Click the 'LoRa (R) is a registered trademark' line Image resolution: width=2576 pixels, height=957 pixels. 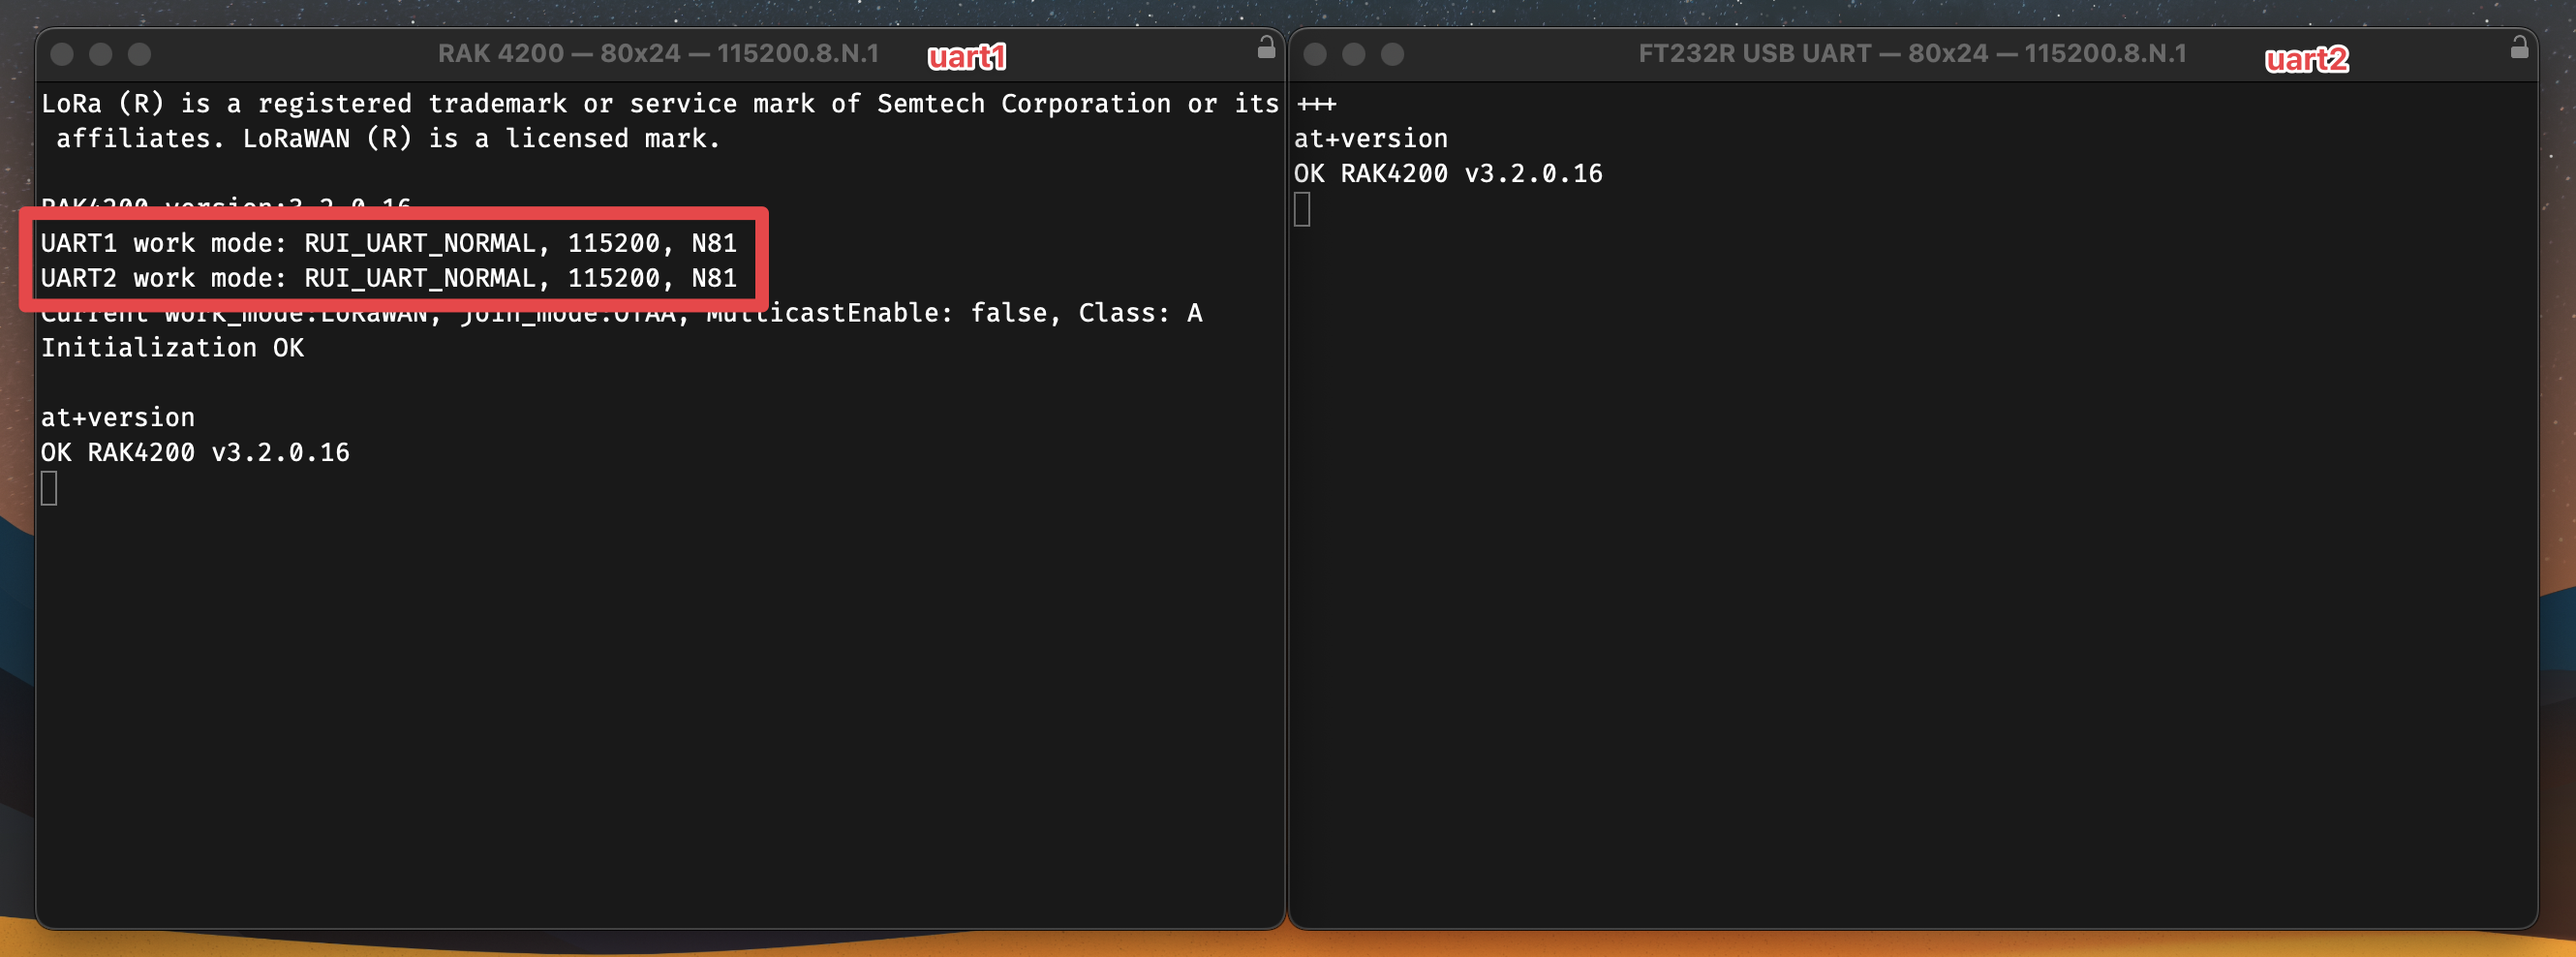pos(660,104)
